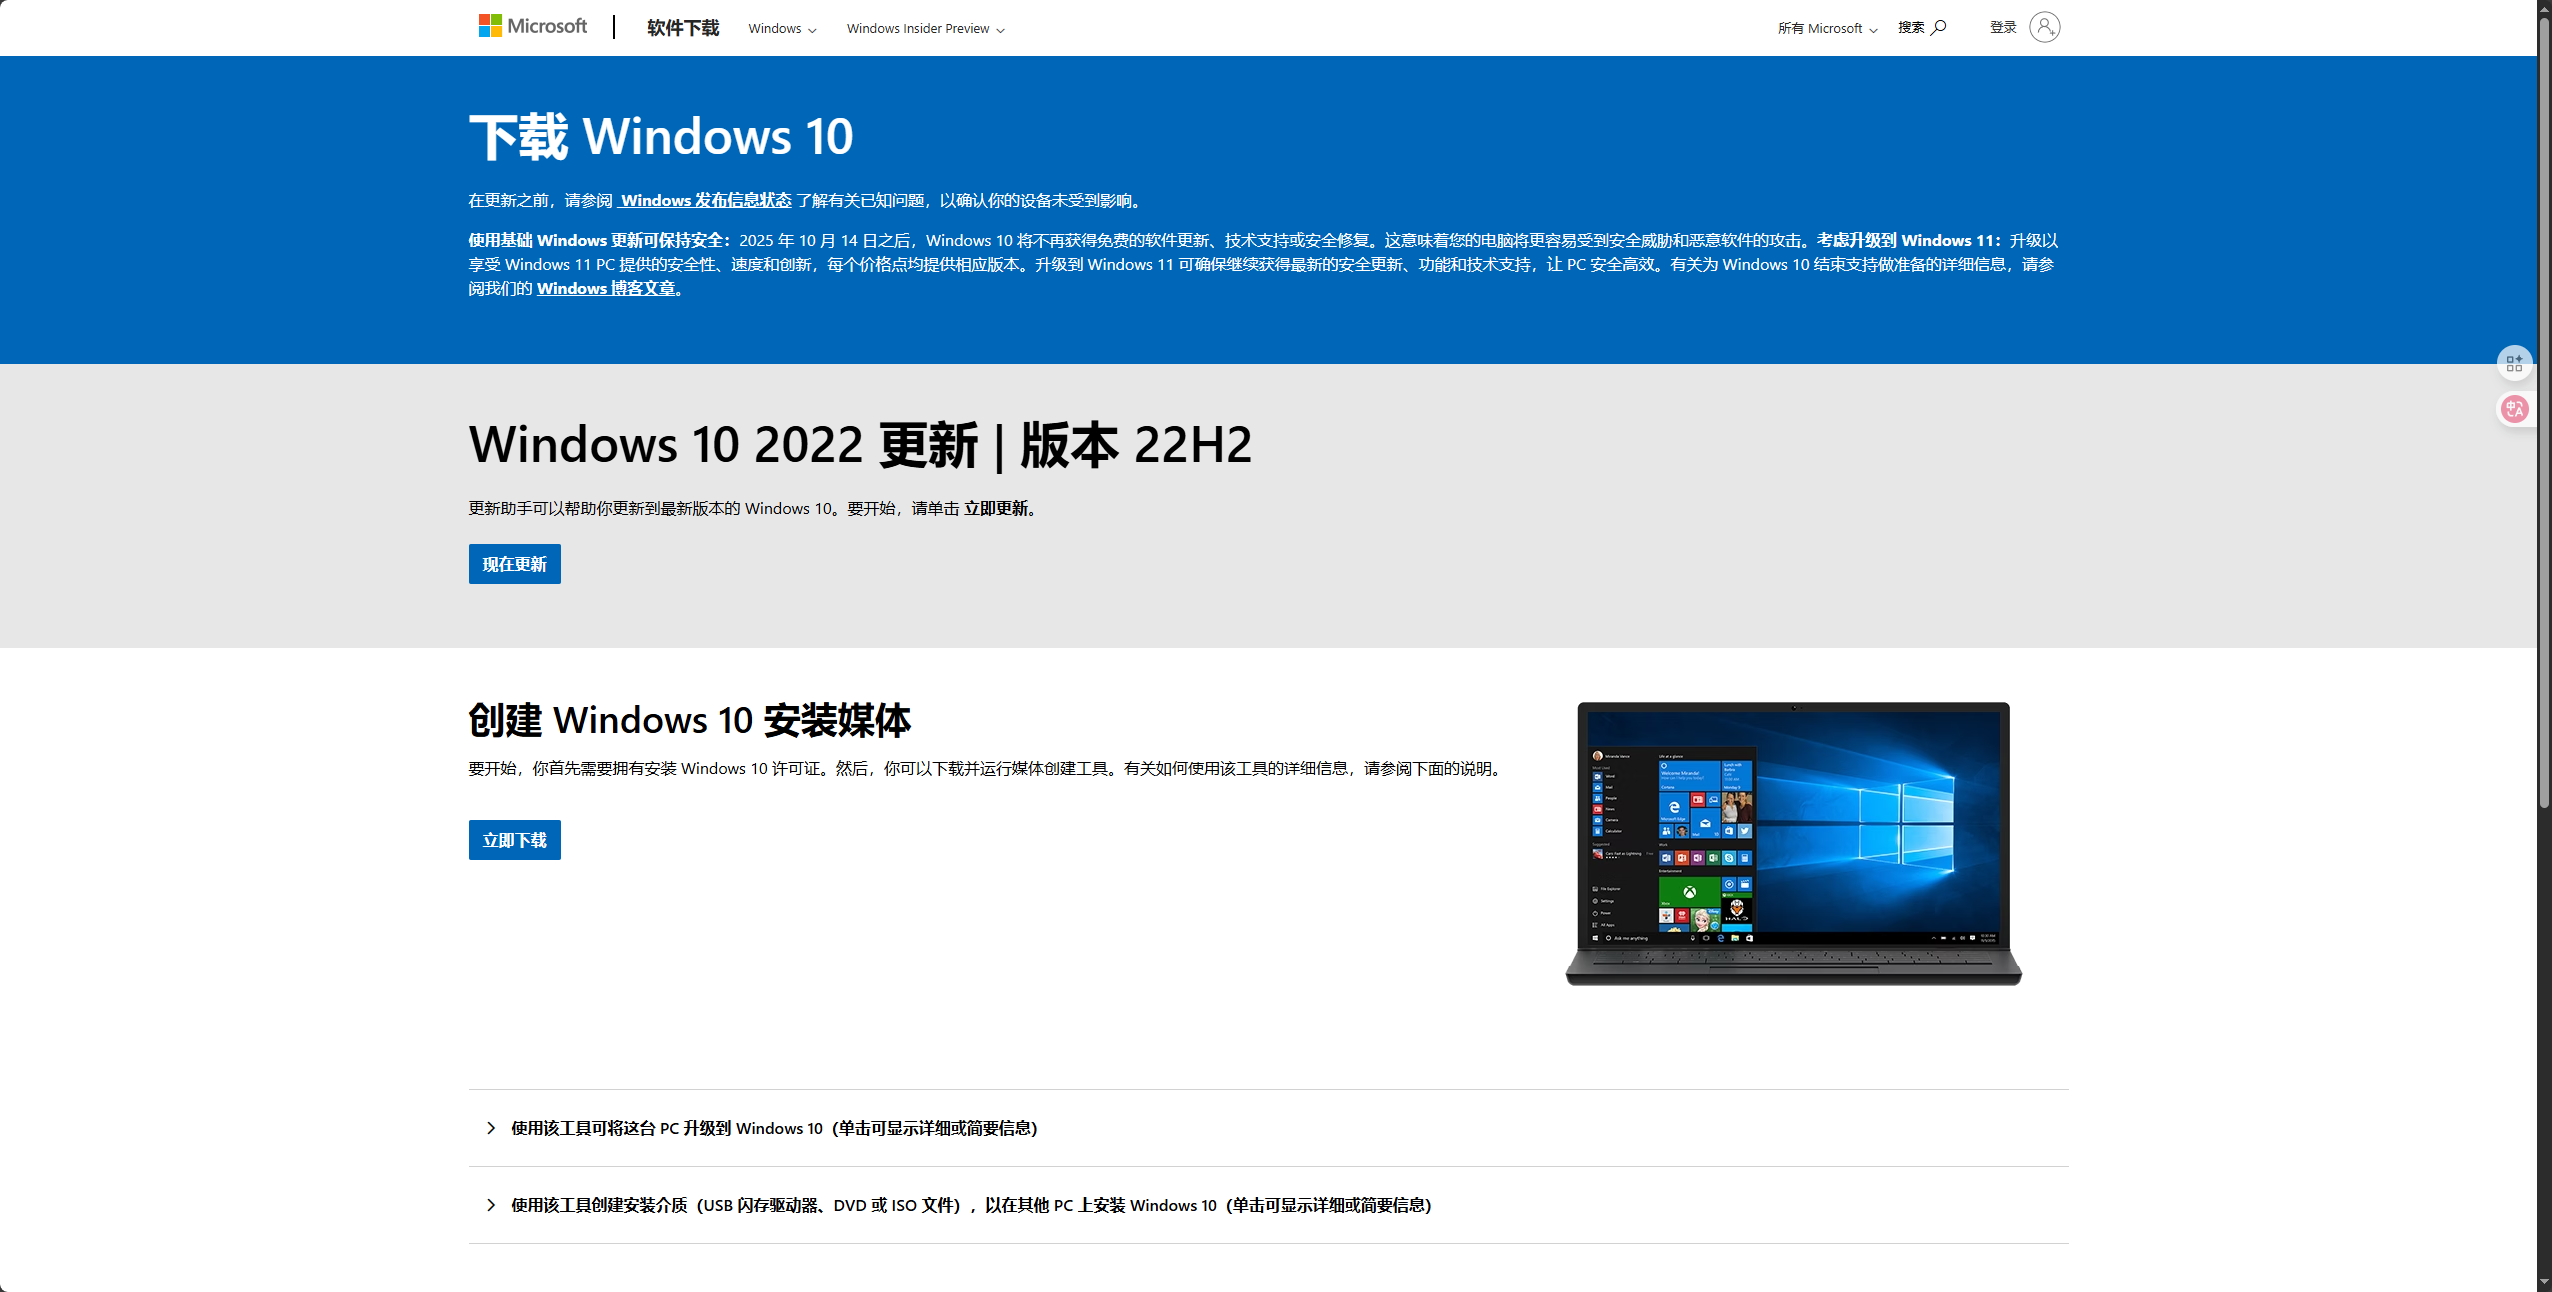Click the search magnifier icon

1938,27
